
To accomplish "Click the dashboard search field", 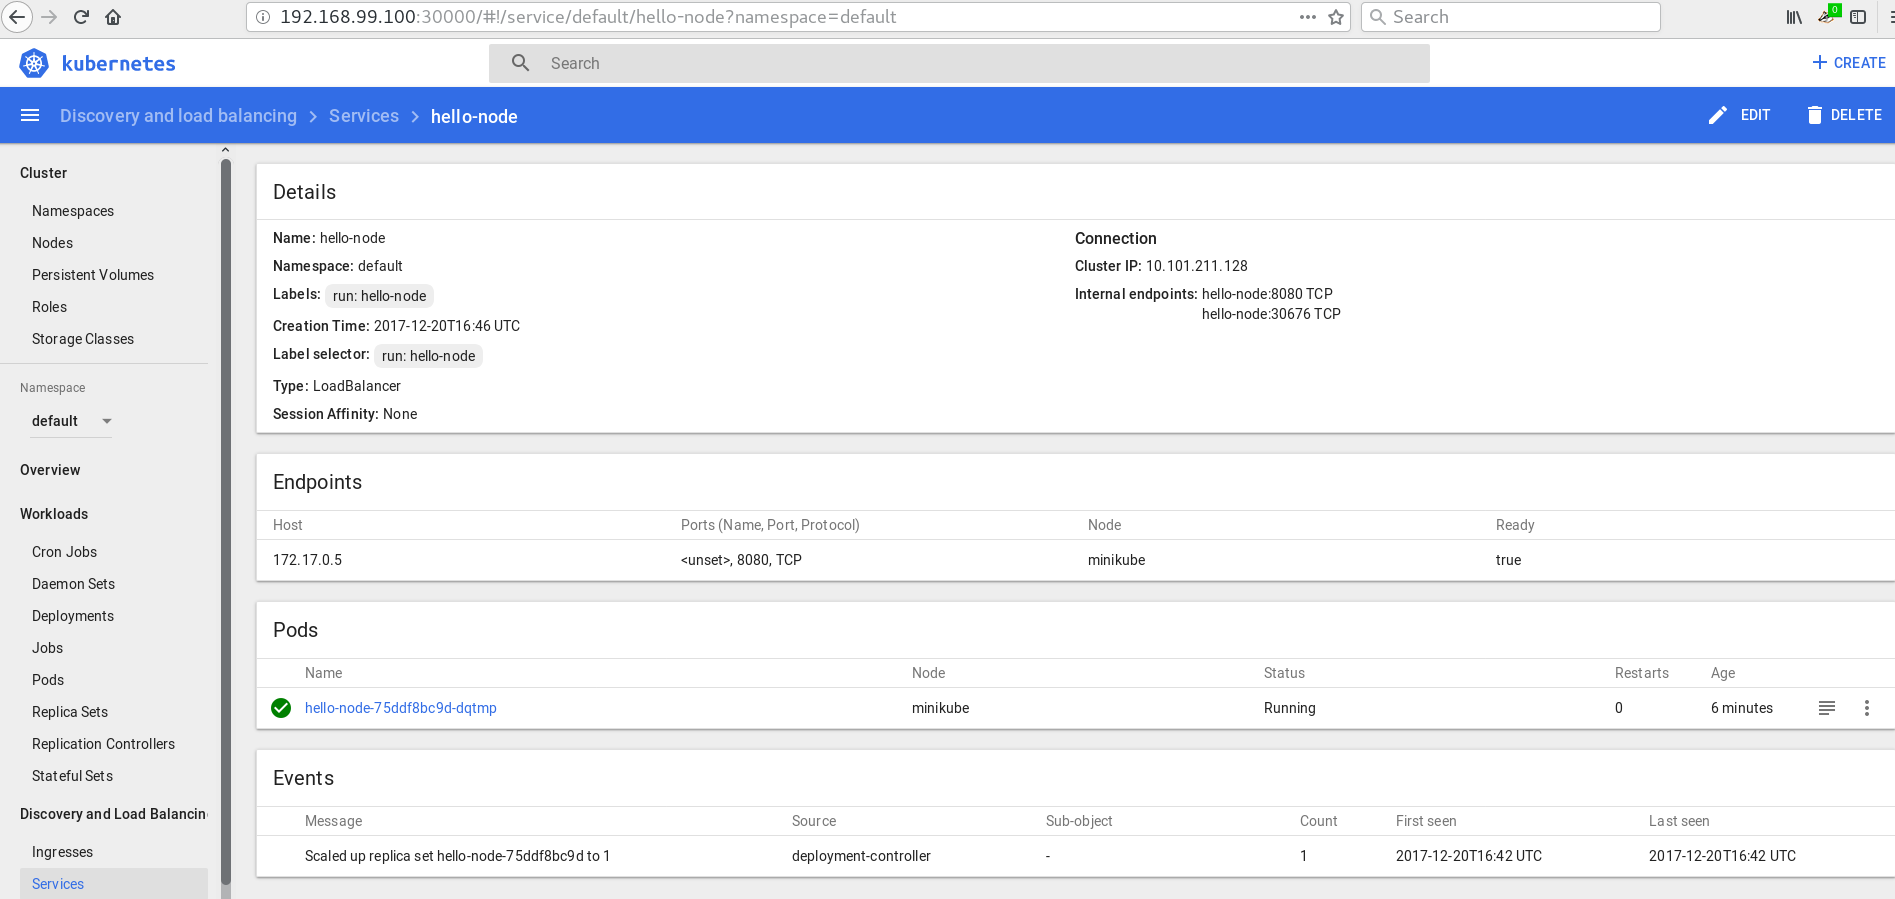I will pos(960,63).
